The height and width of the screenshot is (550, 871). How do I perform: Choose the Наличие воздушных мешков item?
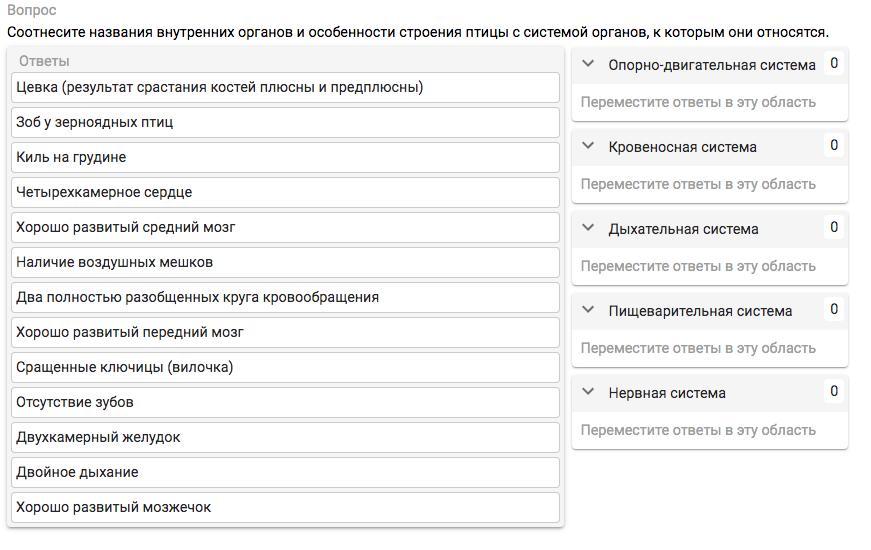coord(285,262)
